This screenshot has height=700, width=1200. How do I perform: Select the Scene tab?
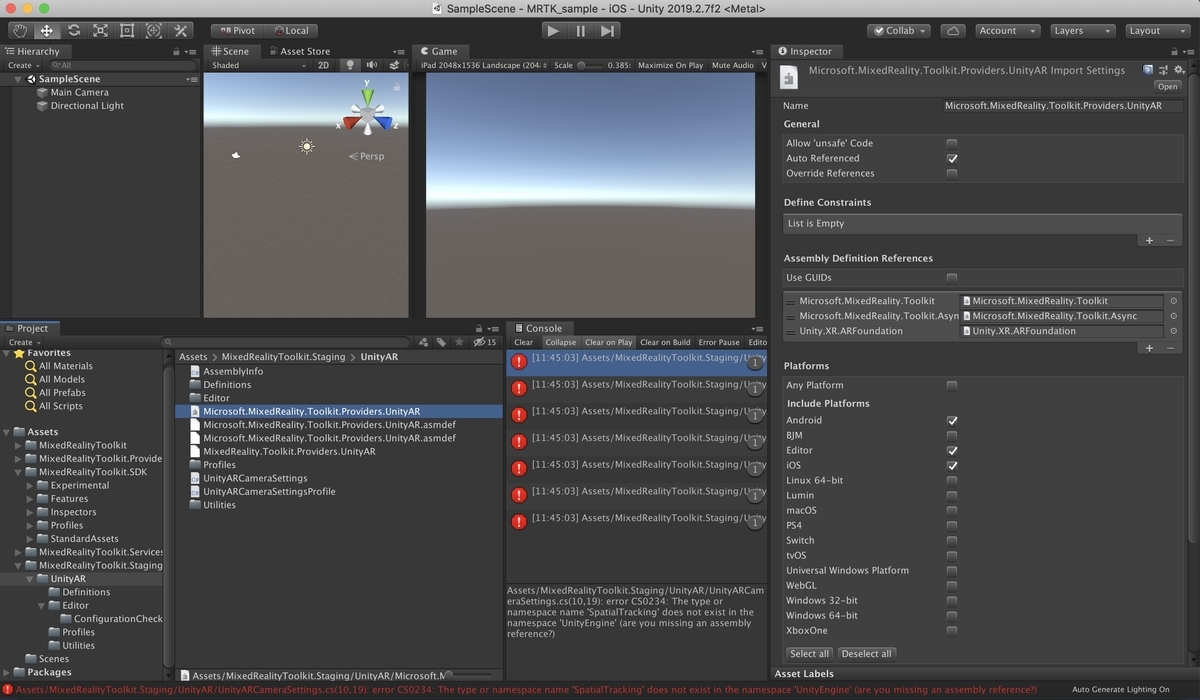coord(230,51)
